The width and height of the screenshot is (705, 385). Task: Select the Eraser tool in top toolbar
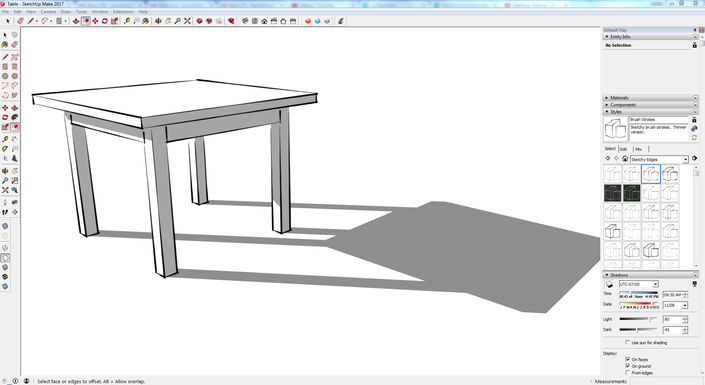[21, 21]
